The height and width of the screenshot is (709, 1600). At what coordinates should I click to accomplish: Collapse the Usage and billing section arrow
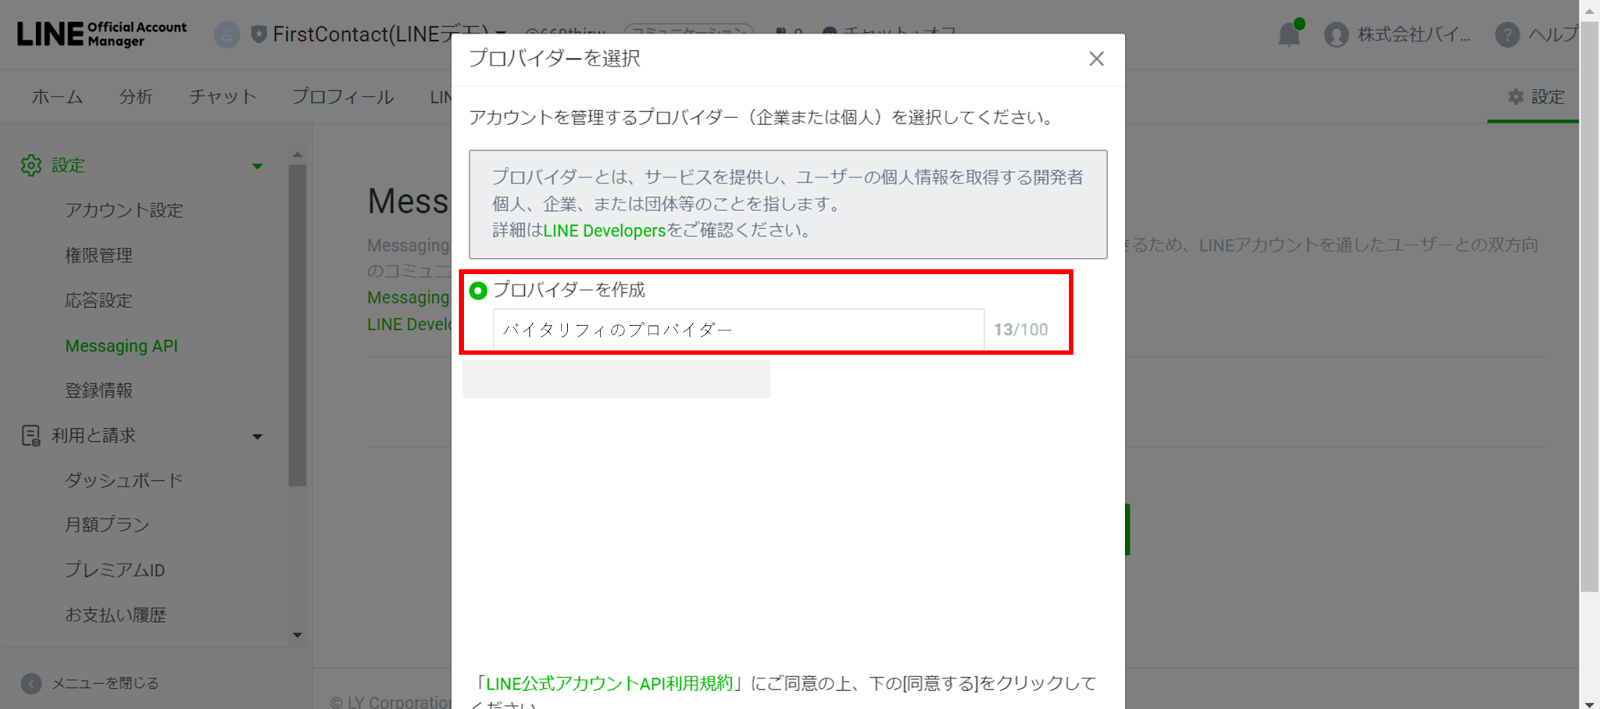257,437
